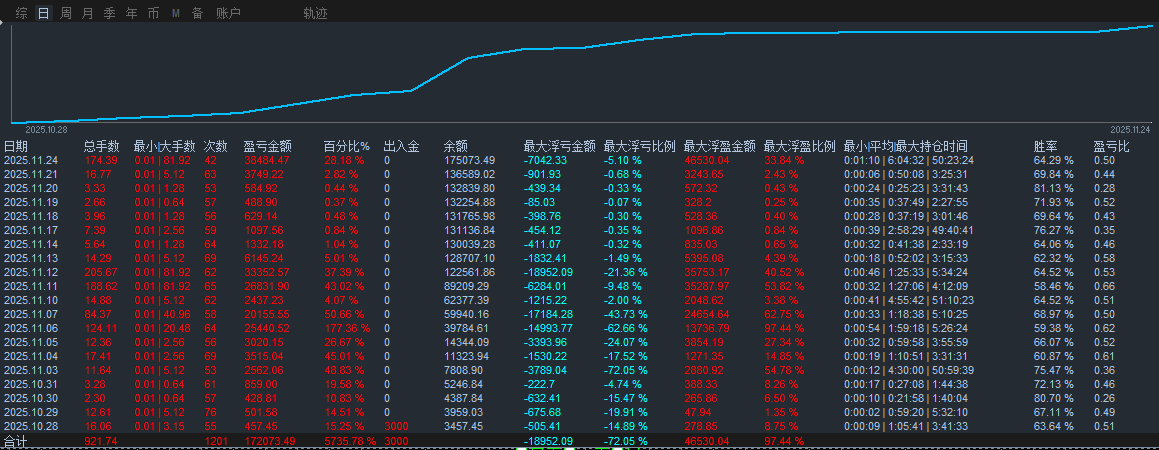The height and width of the screenshot is (450, 1159).
Task: Select the 2025.10.28 first trading day row
Action: [x=580, y=427]
